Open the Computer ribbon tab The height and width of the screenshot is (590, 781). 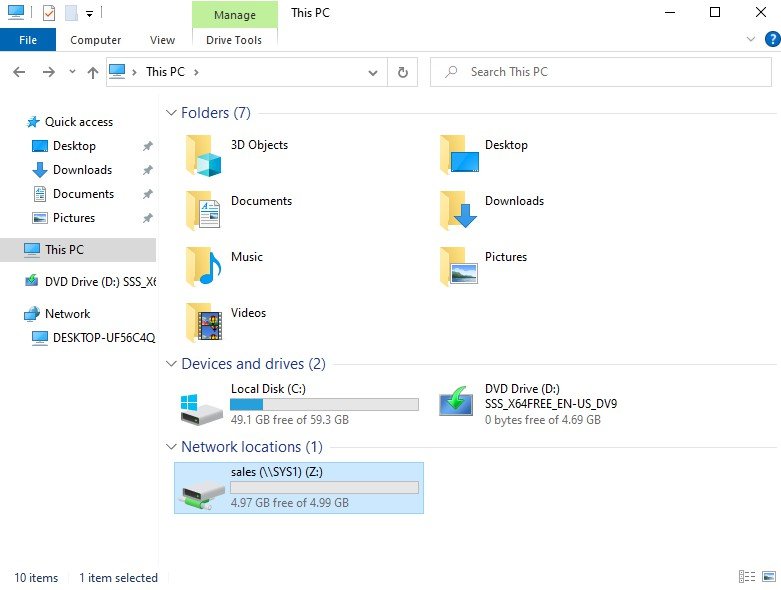pyautogui.click(x=96, y=40)
